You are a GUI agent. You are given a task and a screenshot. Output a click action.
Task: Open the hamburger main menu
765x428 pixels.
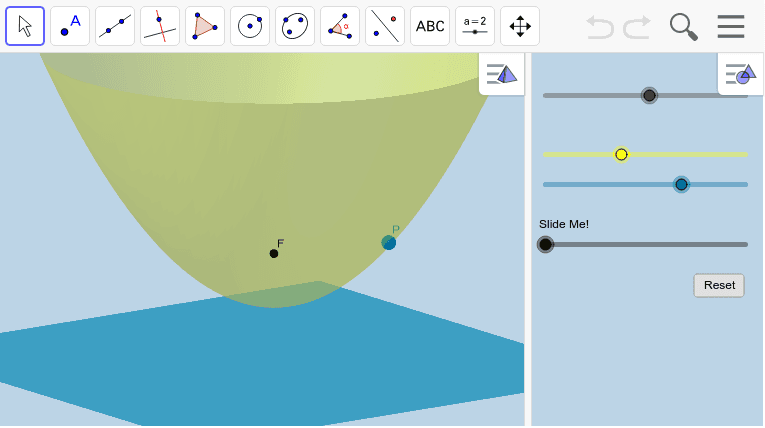pyautogui.click(x=731, y=26)
